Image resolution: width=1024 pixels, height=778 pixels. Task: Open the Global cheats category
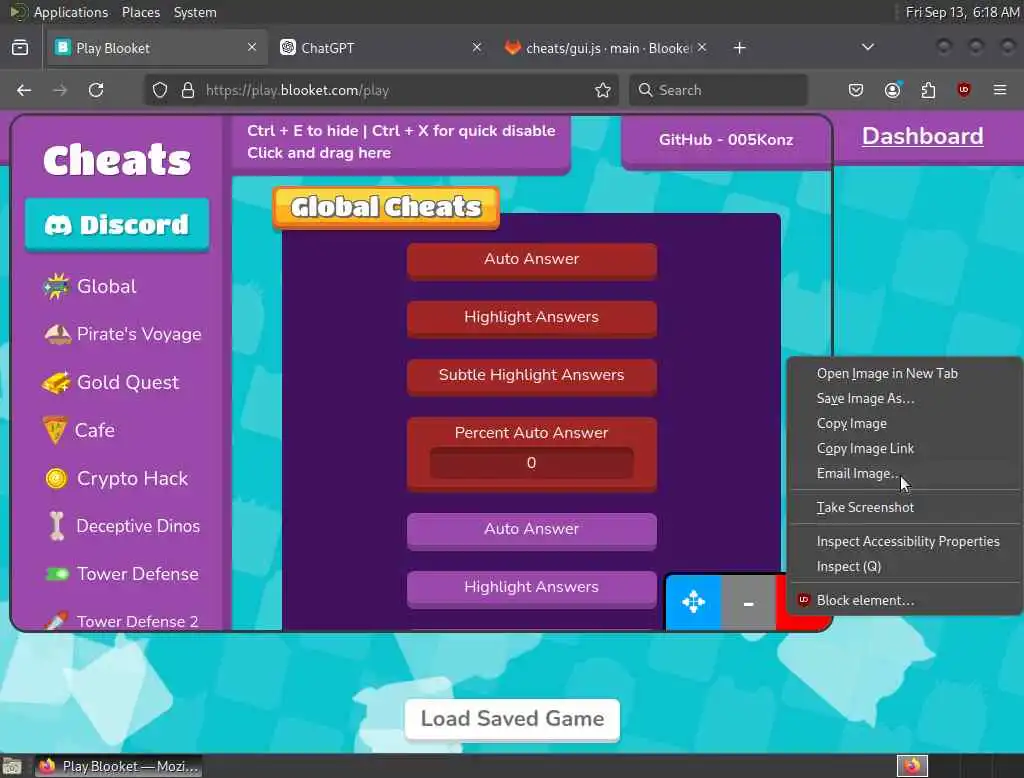click(89, 286)
